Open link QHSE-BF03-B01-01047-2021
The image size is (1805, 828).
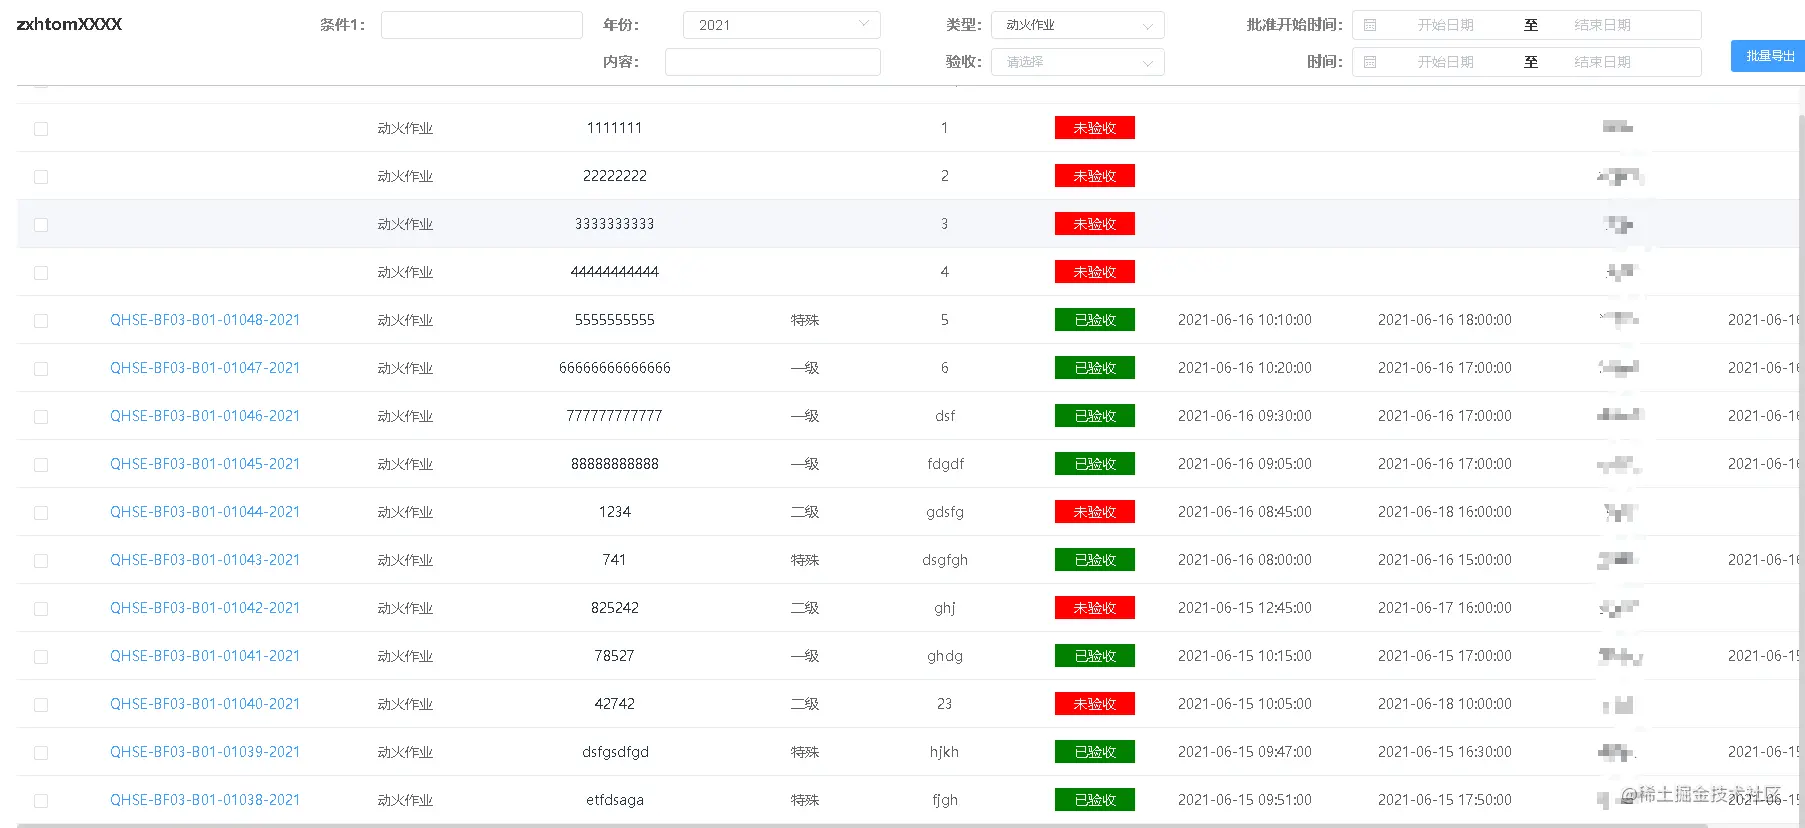pyautogui.click(x=205, y=368)
